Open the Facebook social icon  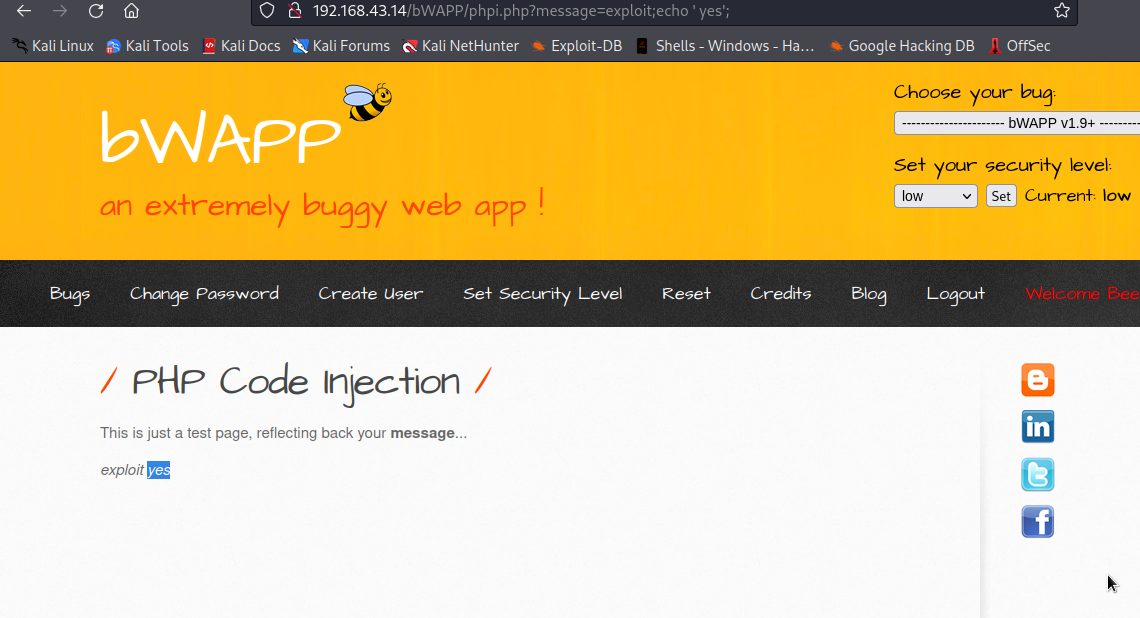[x=1037, y=522]
